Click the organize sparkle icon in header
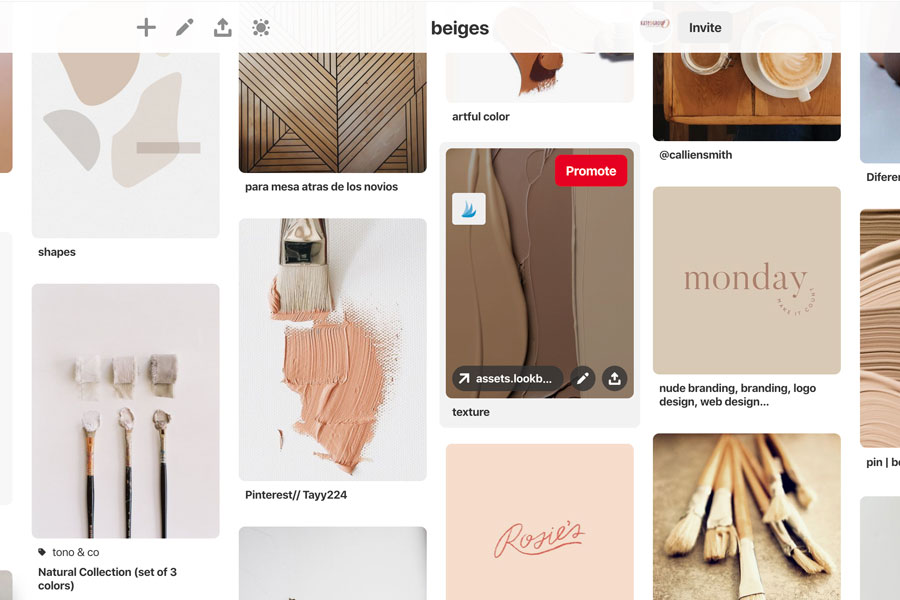 click(x=261, y=28)
